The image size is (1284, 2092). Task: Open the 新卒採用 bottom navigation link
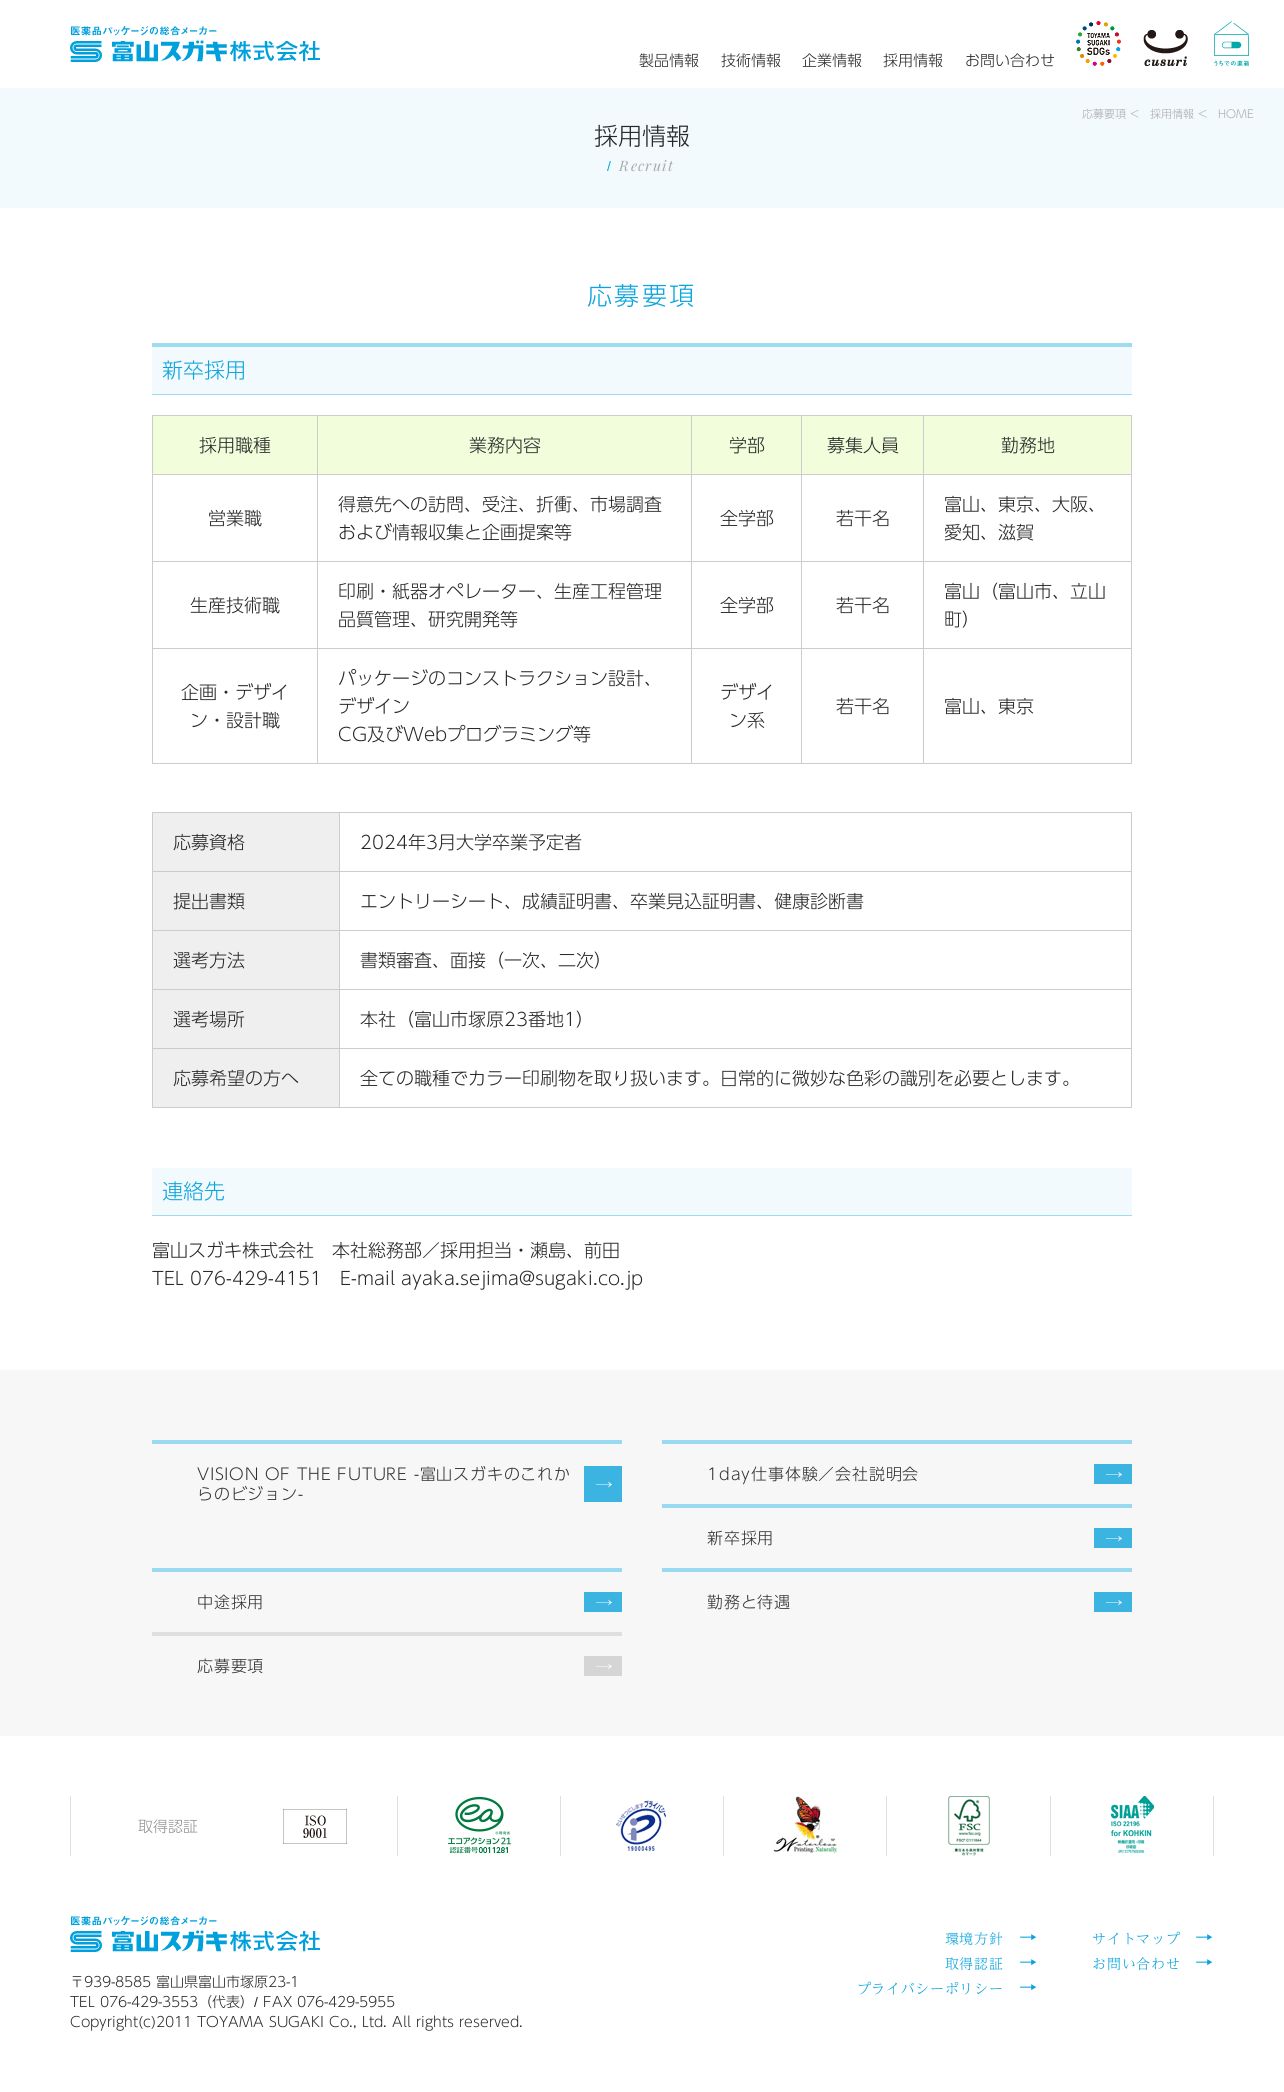point(740,1538)
